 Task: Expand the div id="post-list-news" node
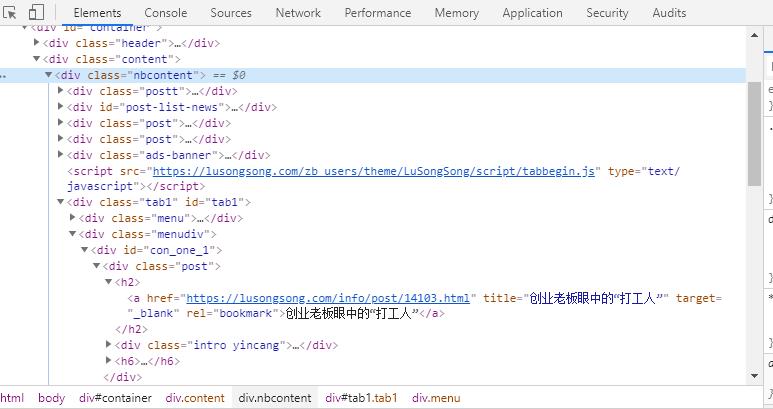61,106
